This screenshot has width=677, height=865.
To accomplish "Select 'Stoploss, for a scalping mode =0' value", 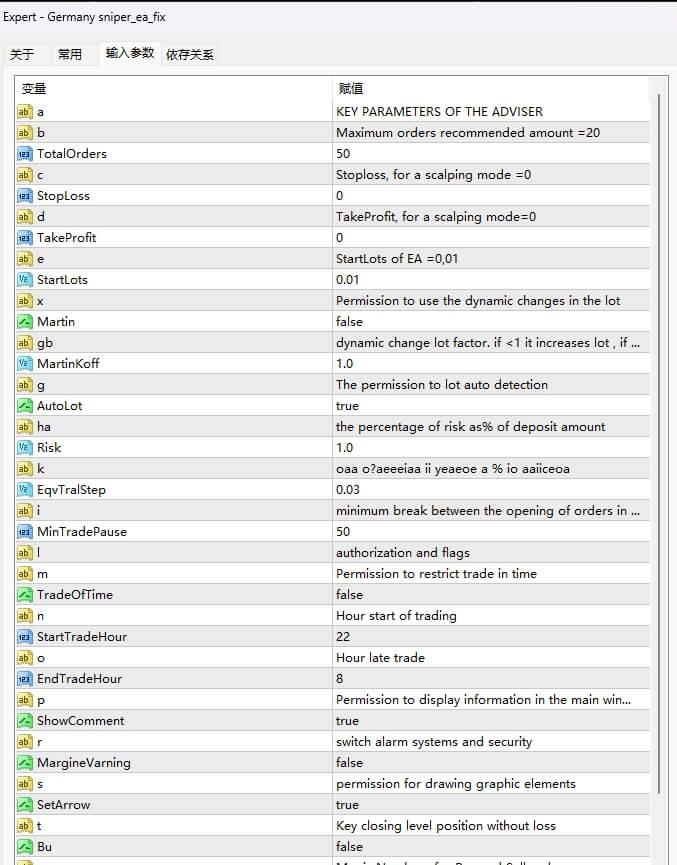I will (434, 175).
